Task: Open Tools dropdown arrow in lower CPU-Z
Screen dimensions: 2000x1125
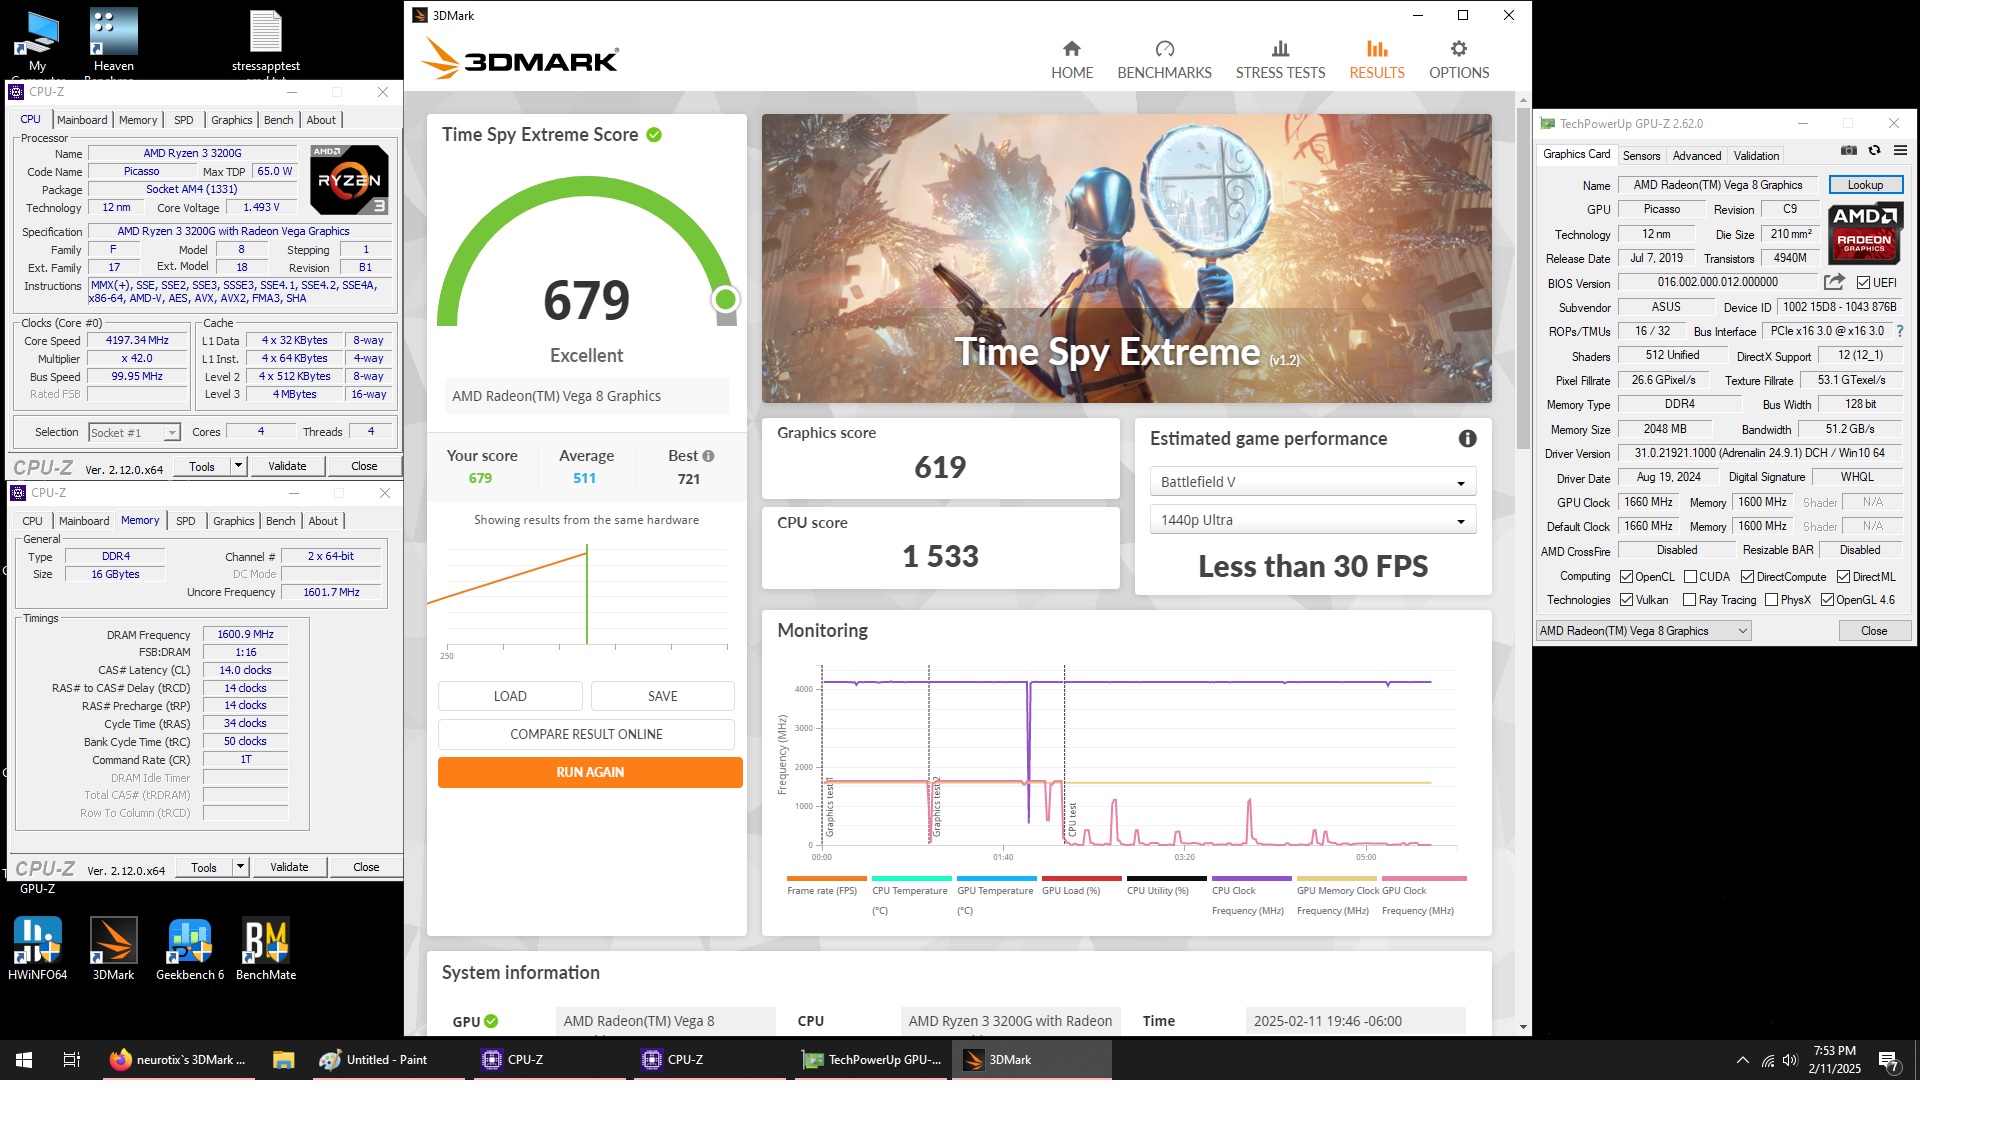Action: tap(240, 867)
